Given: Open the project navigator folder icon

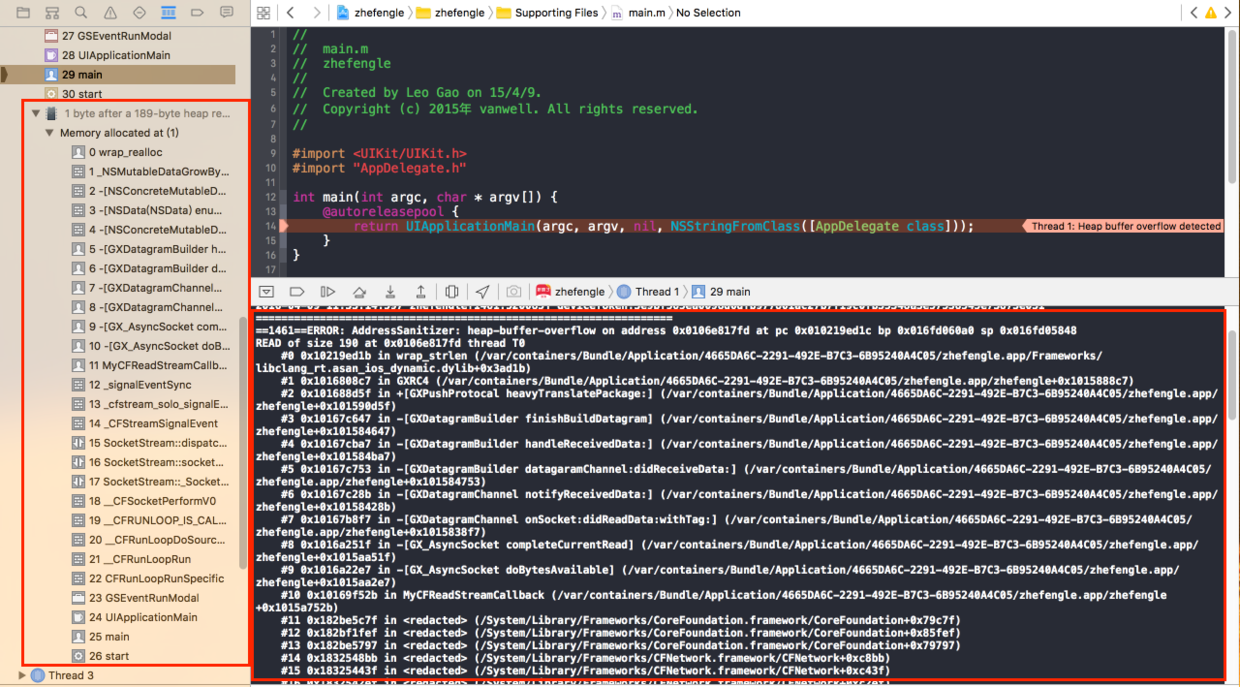Looking at the screenshot, I should click(x=23, y=13).
